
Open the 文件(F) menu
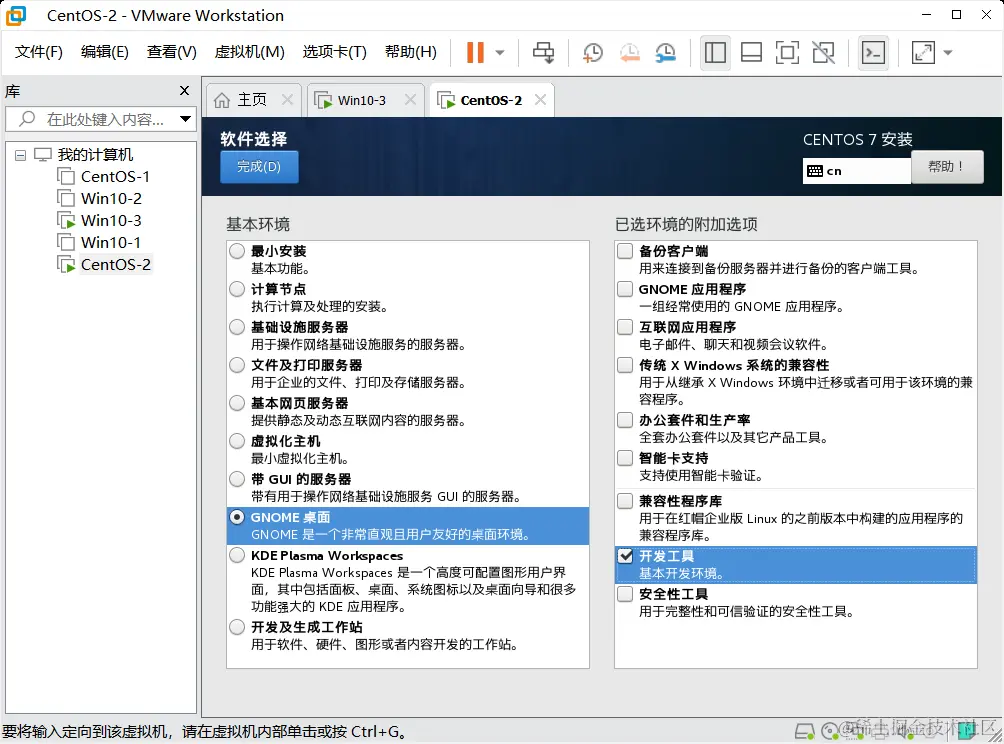38,52
